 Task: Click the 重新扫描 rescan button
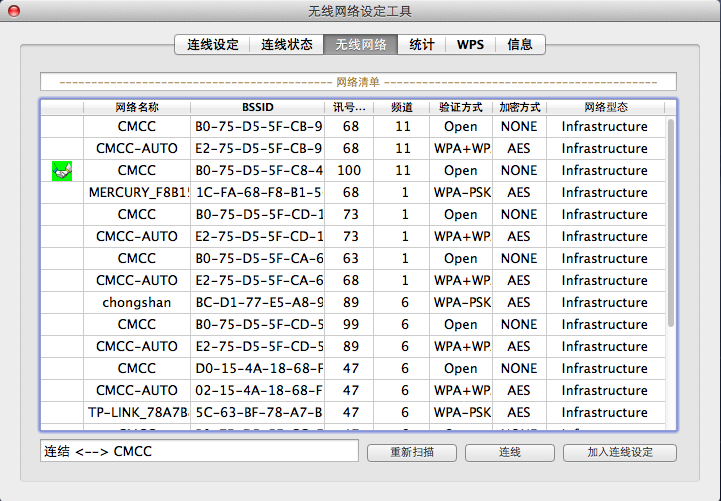pos(412,452)
